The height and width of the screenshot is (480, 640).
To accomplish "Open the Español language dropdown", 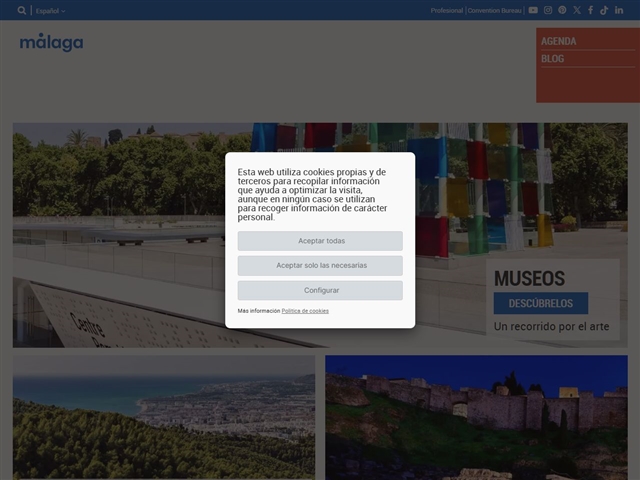I will point(50,11).
